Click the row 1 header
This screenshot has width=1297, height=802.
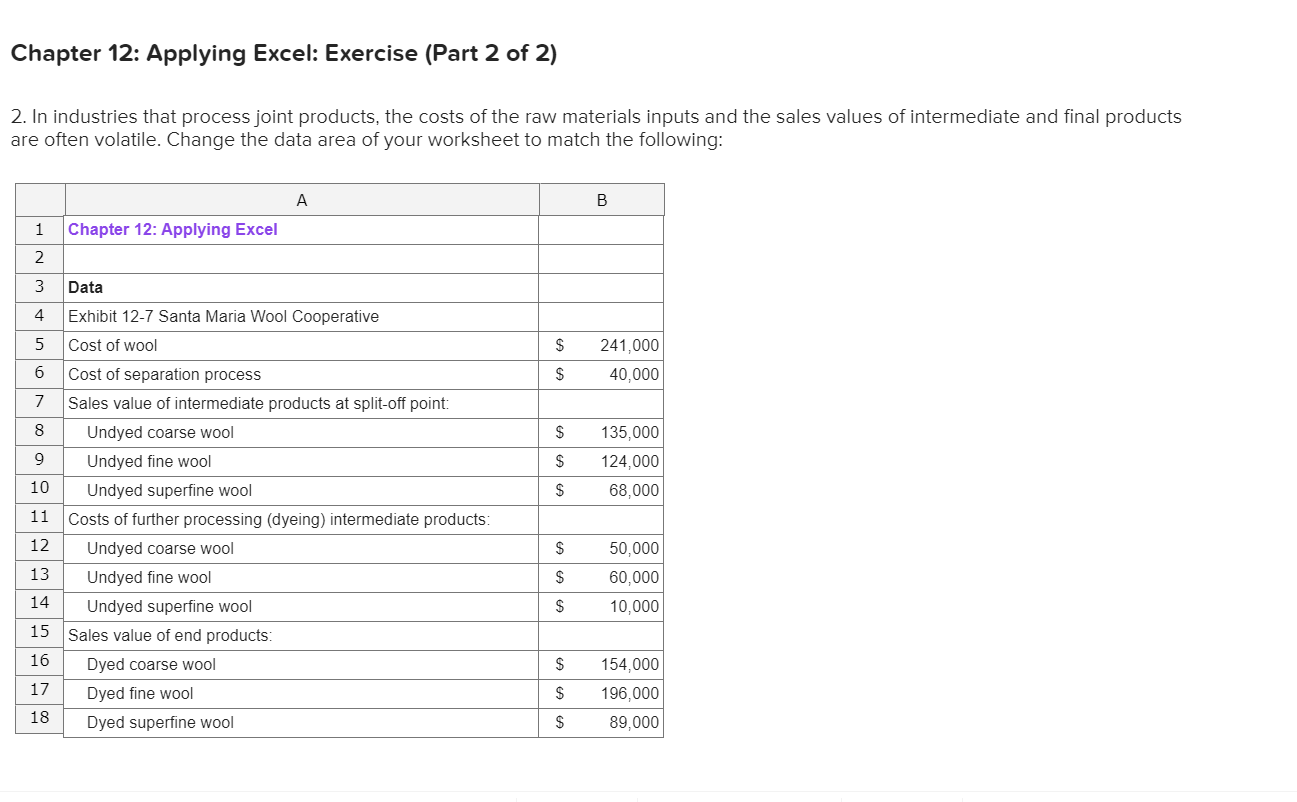point(38,229)
